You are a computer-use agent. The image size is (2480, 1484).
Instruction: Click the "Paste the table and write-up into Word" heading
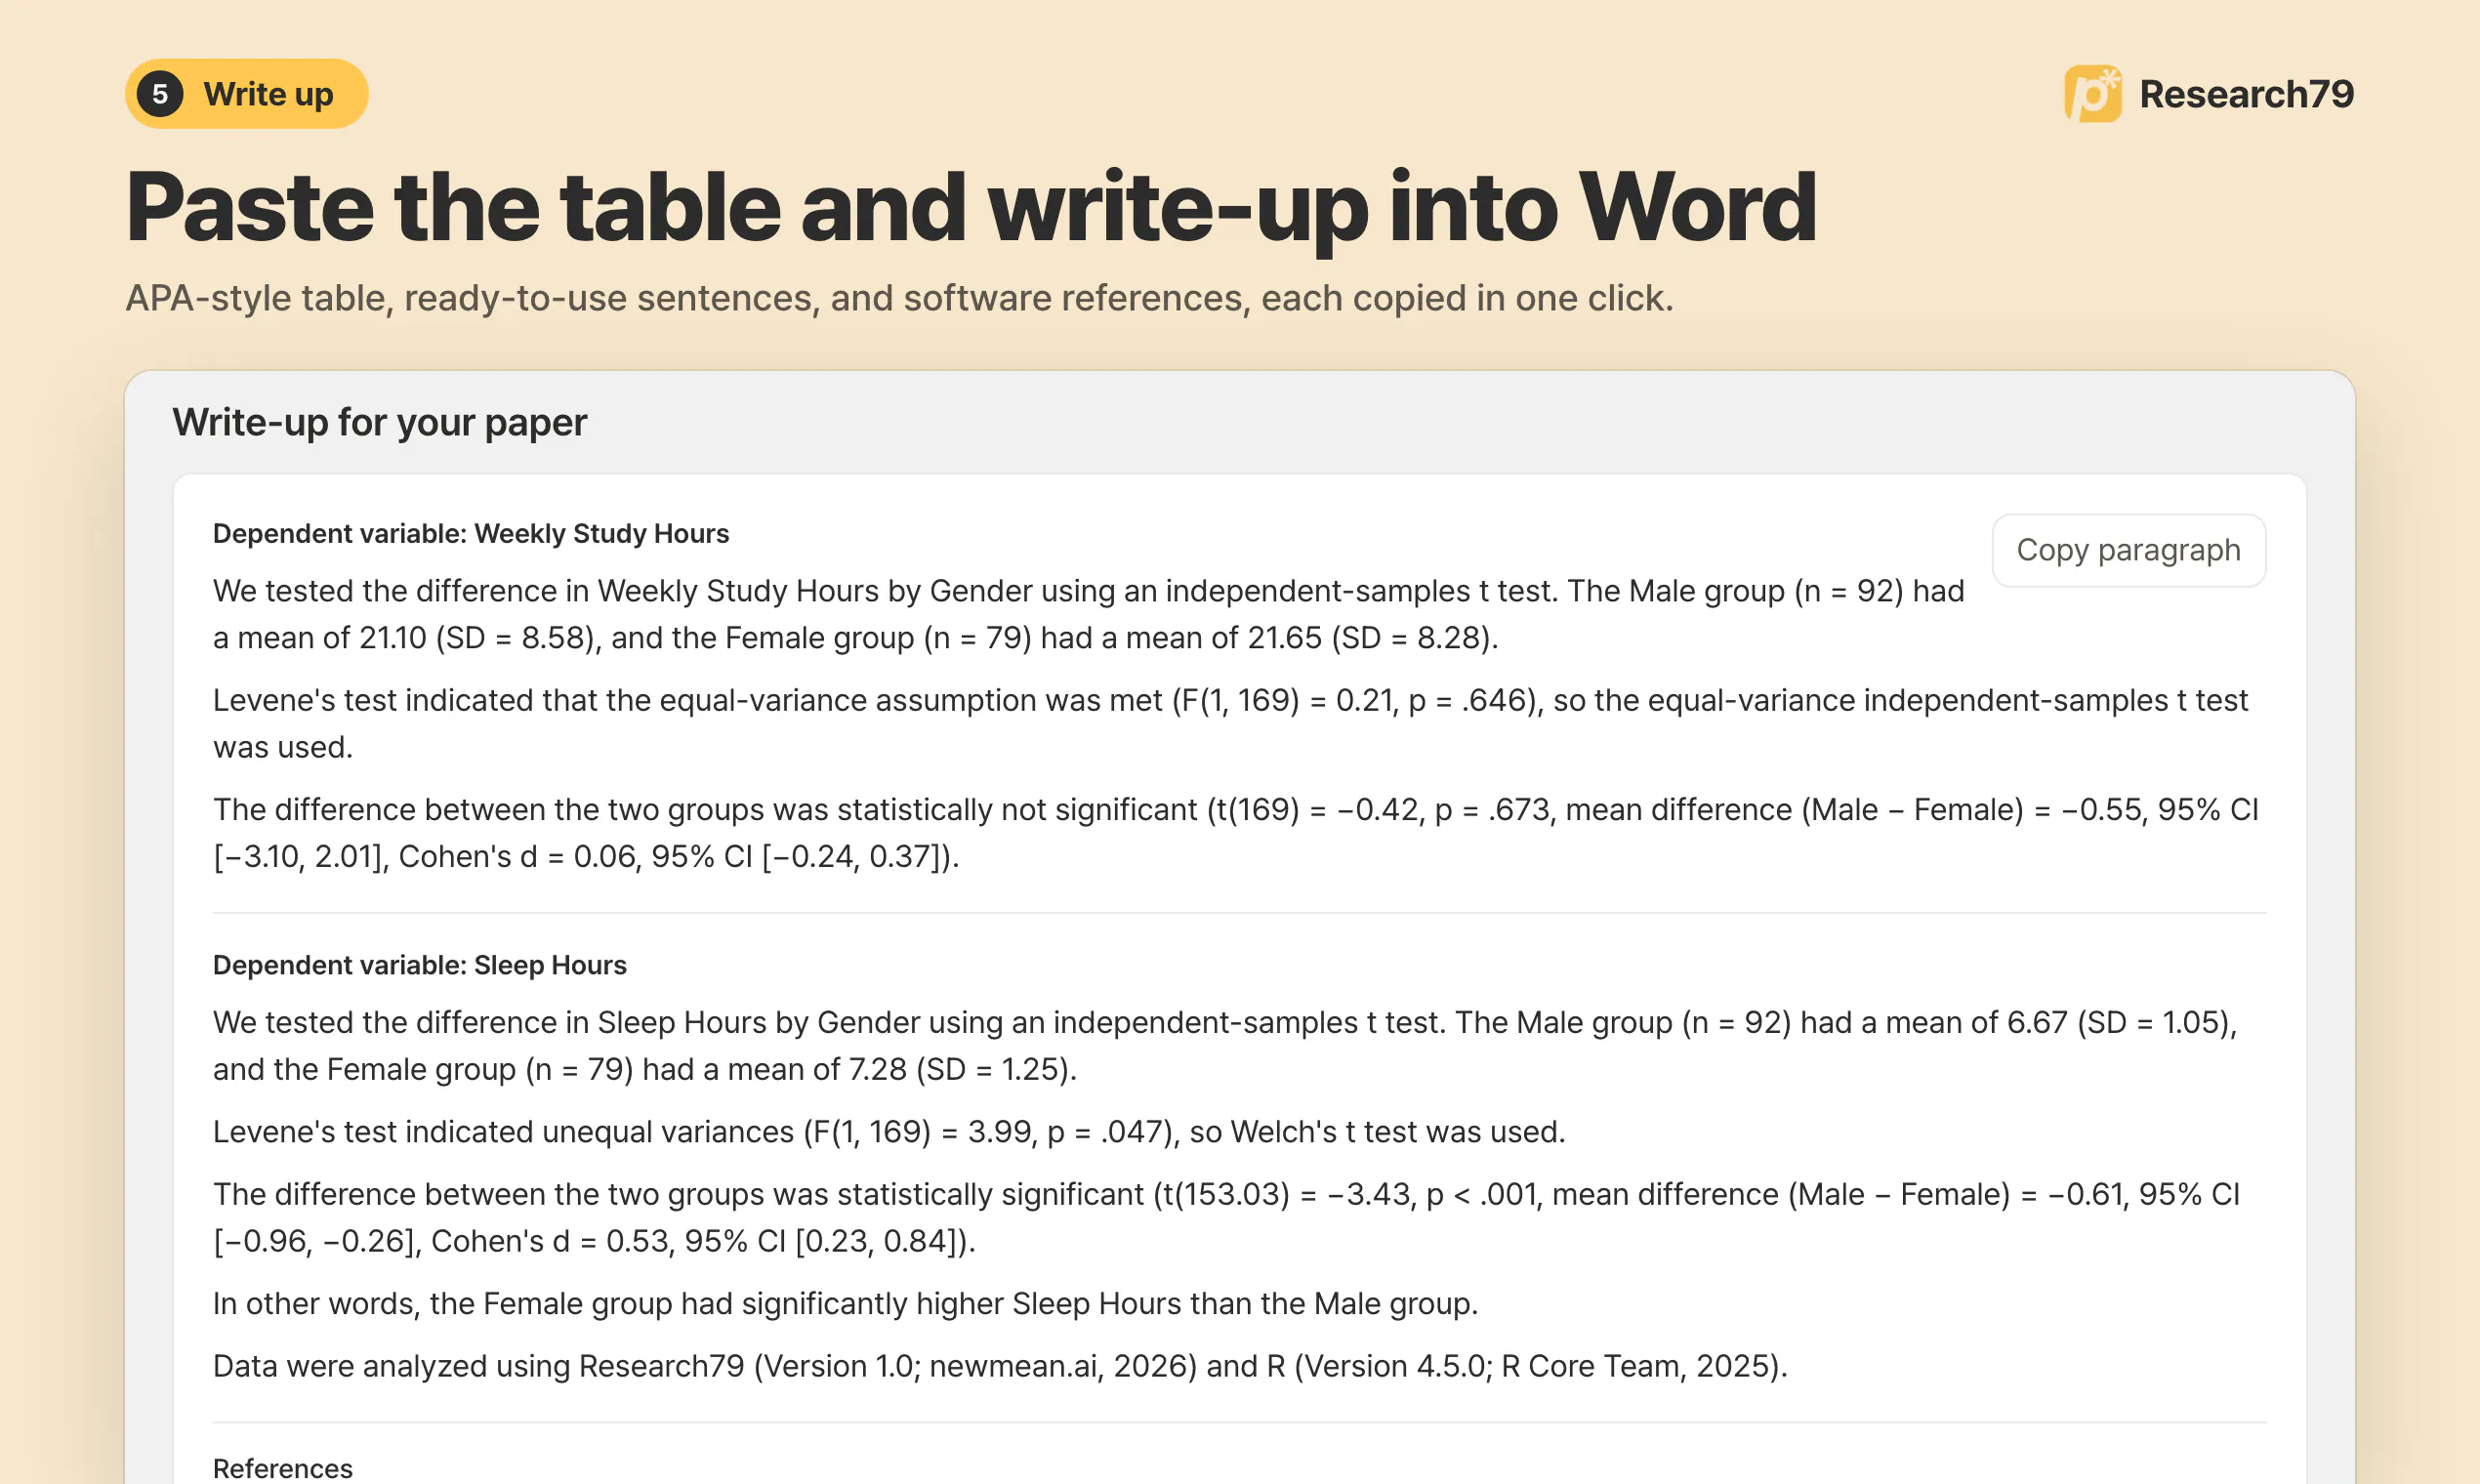(x=970, y=208)
